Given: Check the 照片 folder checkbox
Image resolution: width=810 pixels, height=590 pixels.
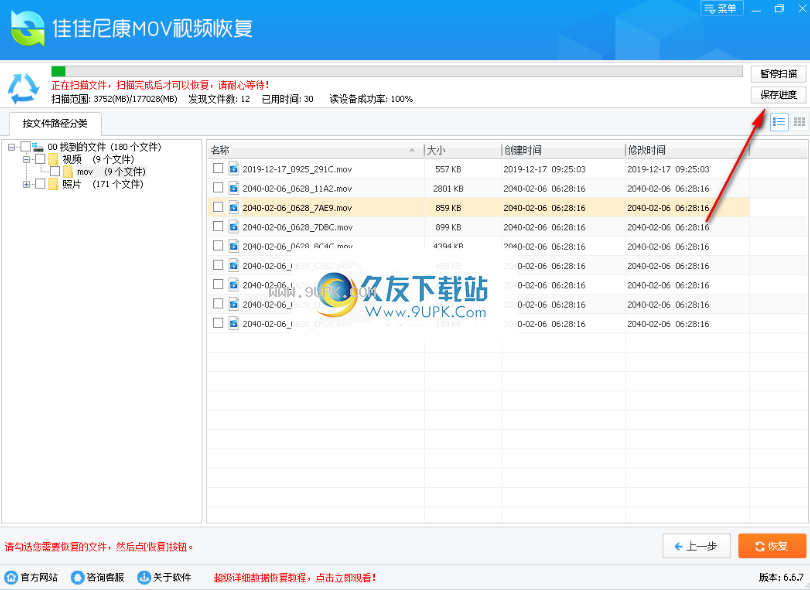Looking at the screenshot, I should [x=40, y=183].
